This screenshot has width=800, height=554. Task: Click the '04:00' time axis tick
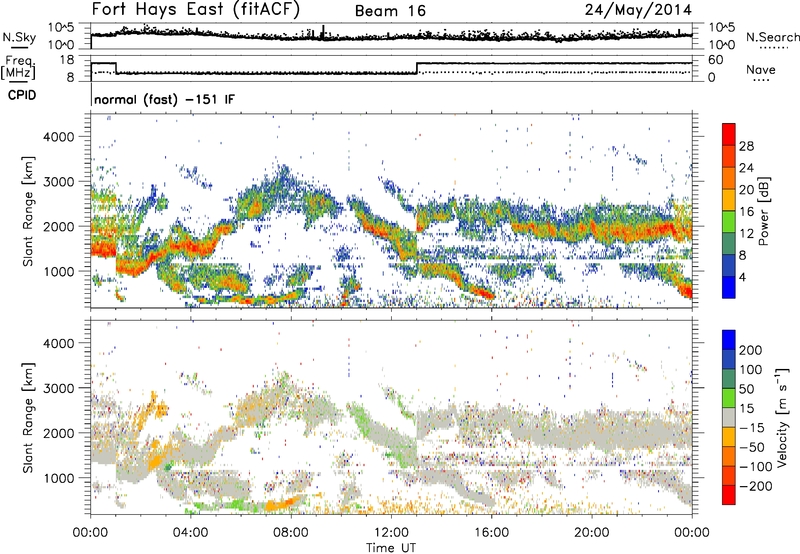190,533
